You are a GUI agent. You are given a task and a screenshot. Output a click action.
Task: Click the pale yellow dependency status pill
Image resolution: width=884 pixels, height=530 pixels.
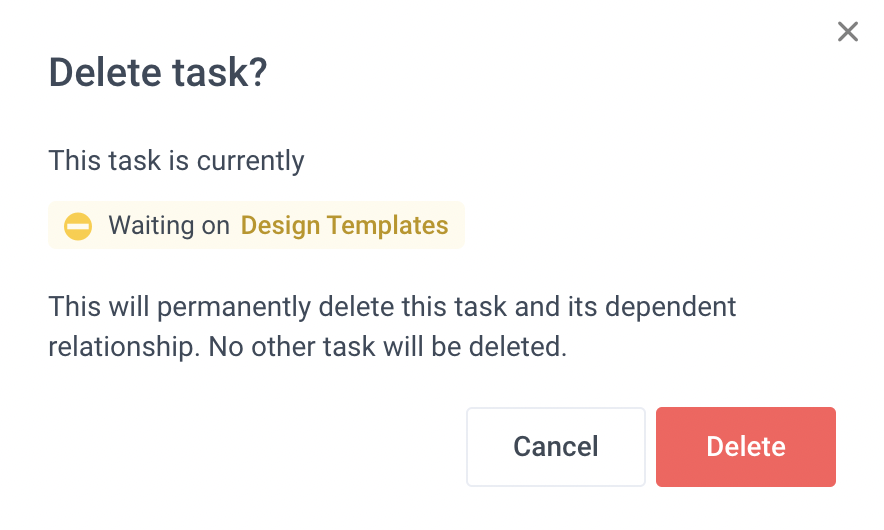click(256, 225)
